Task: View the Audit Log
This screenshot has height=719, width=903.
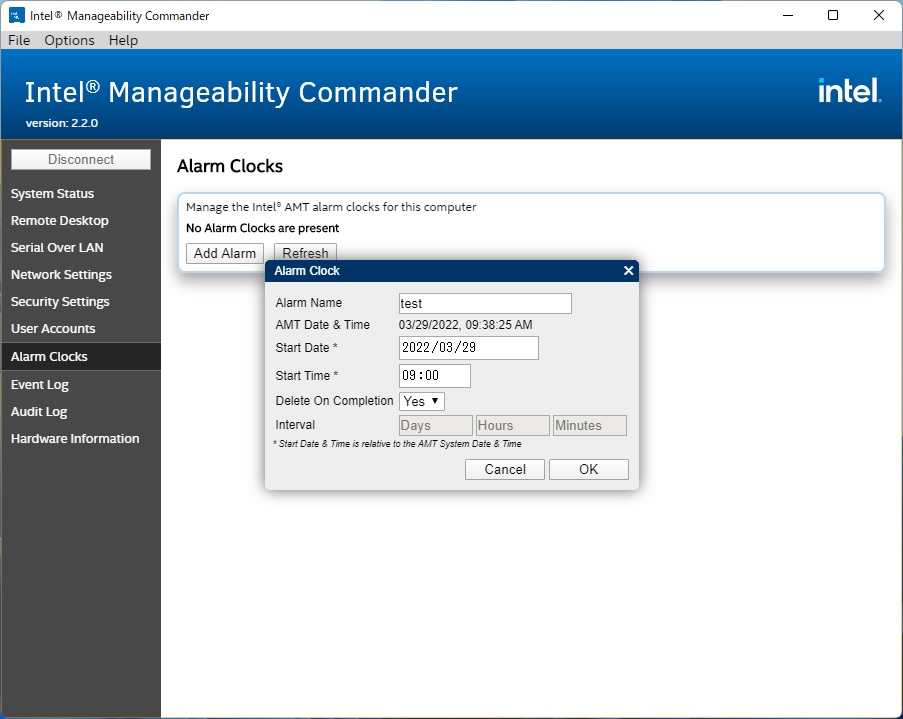Action: [39, 412]
